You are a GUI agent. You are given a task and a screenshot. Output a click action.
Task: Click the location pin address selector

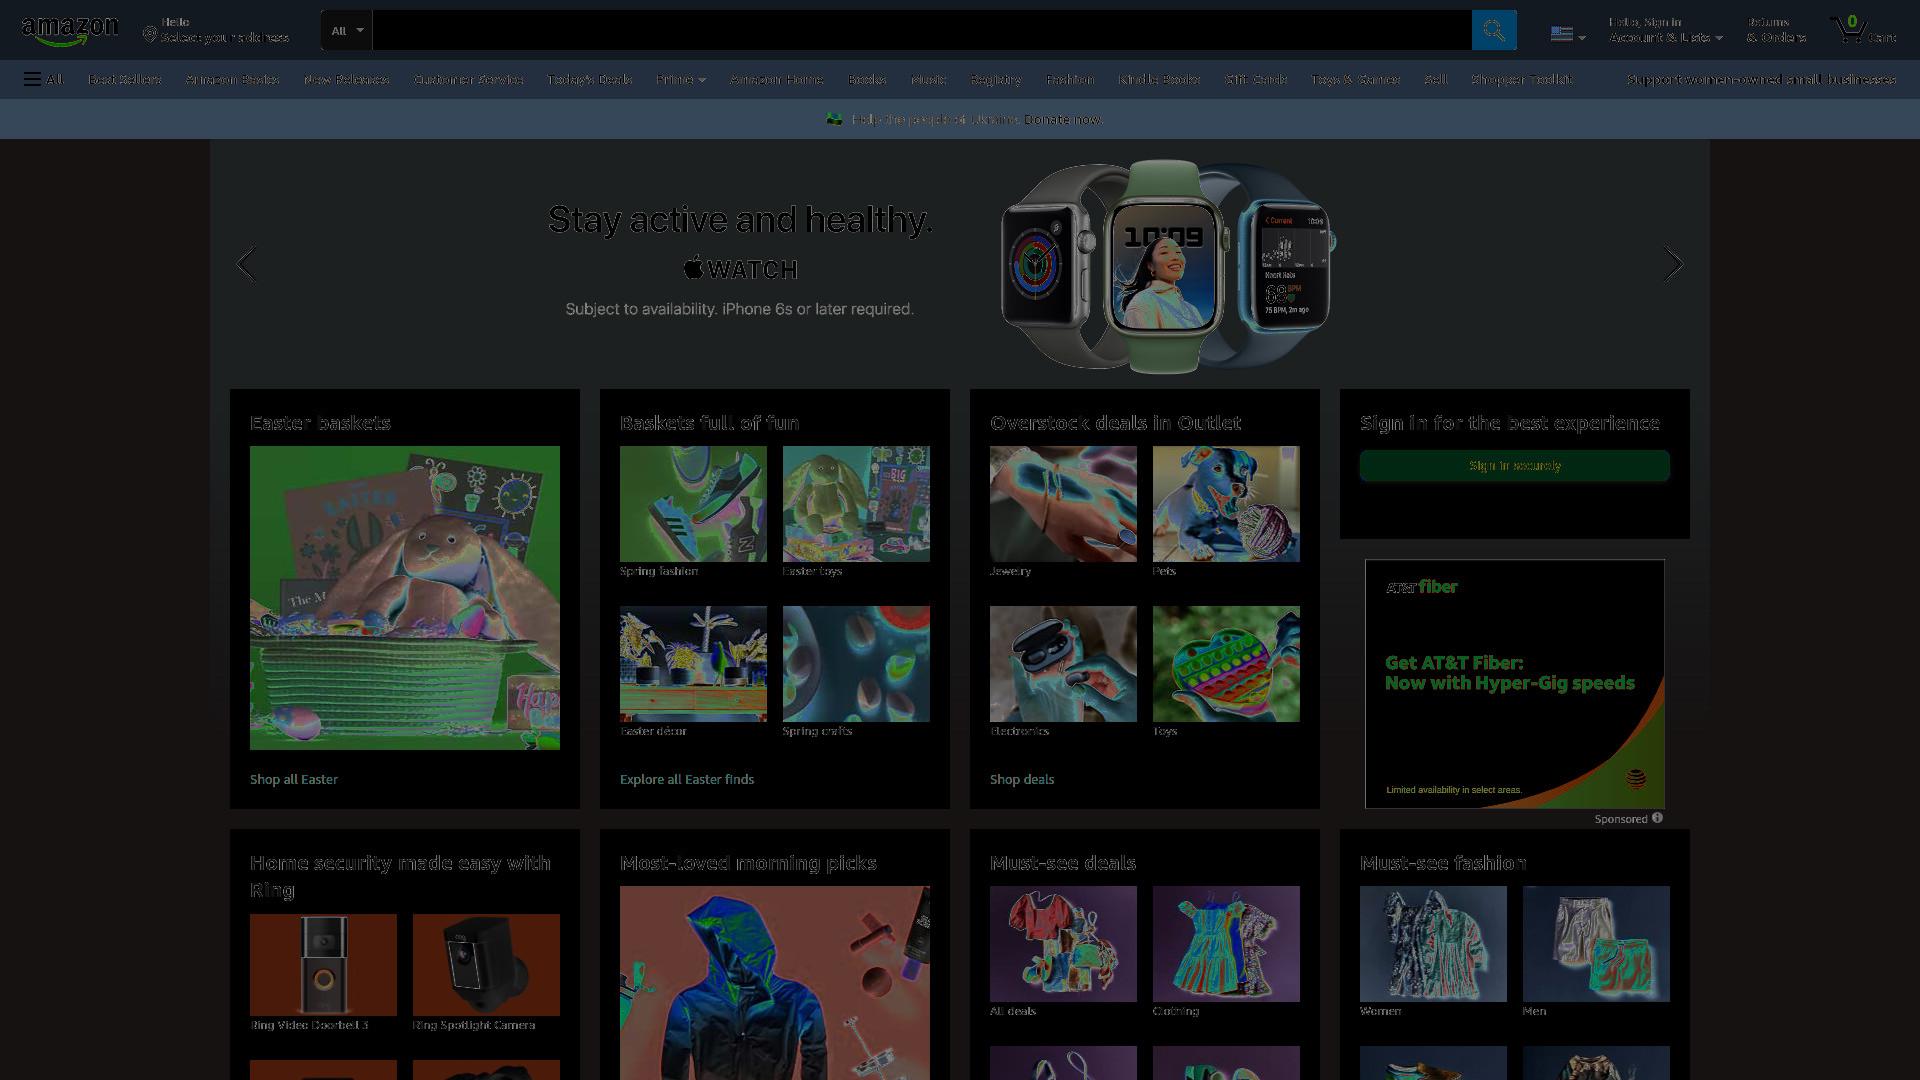tap(216, 30)
